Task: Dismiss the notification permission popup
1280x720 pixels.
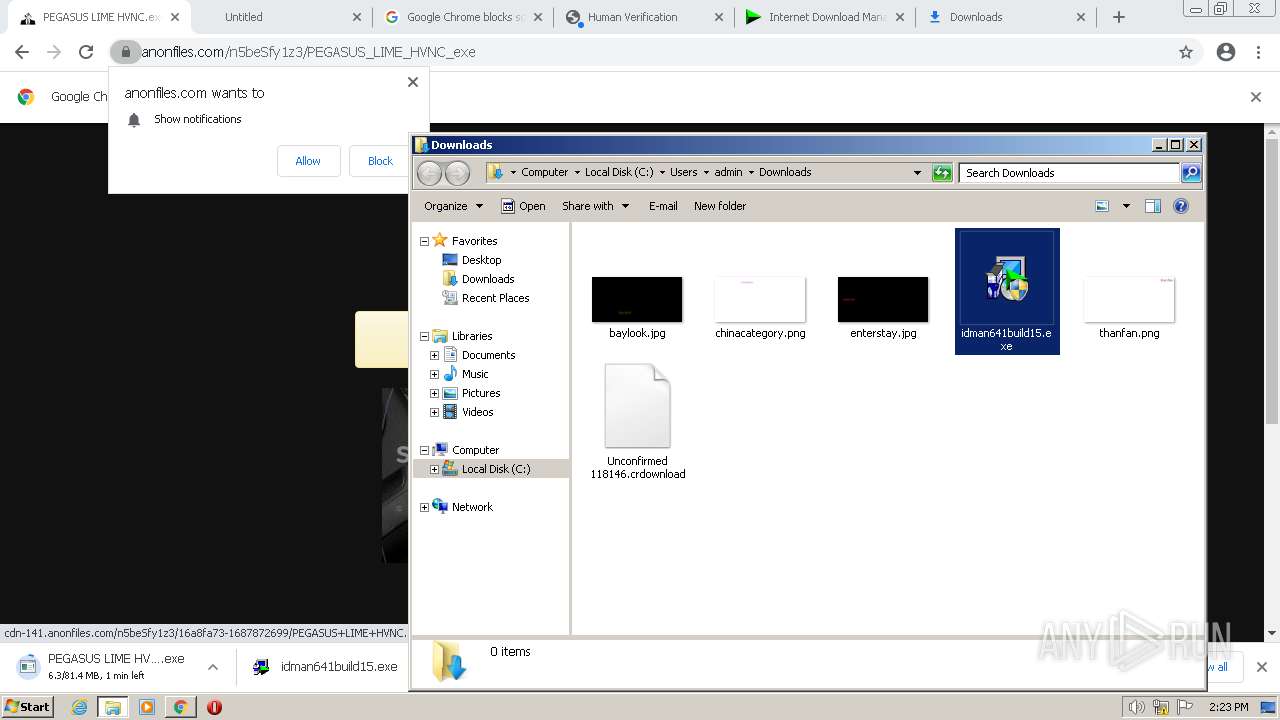Action: click(x=413, y=82)
